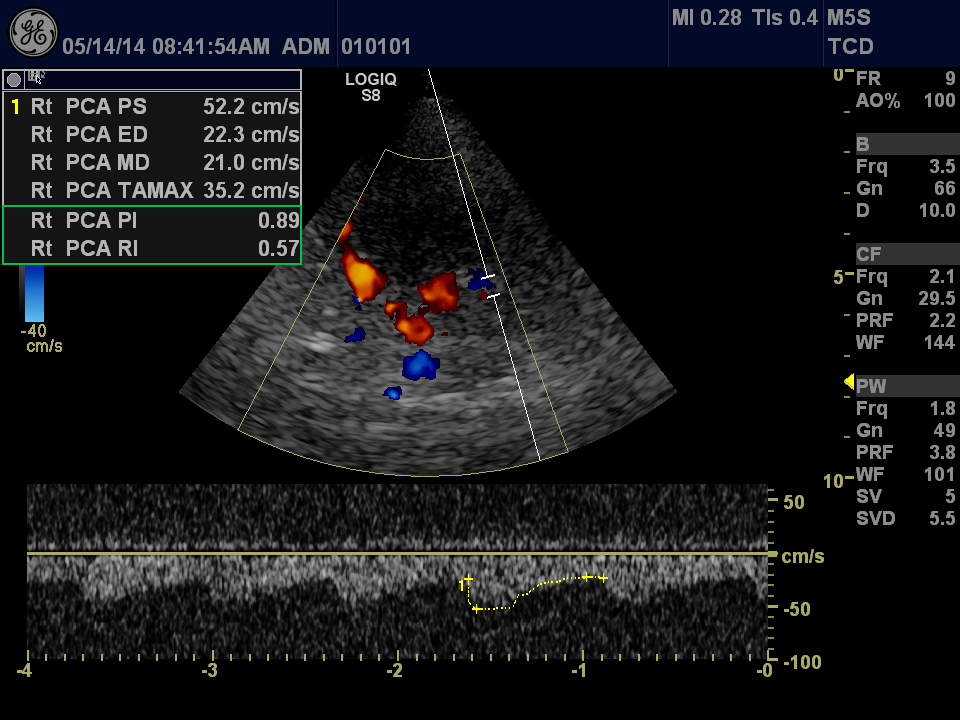
Task: Click the green baseline marker near cm/s
Action: point(769,553)
